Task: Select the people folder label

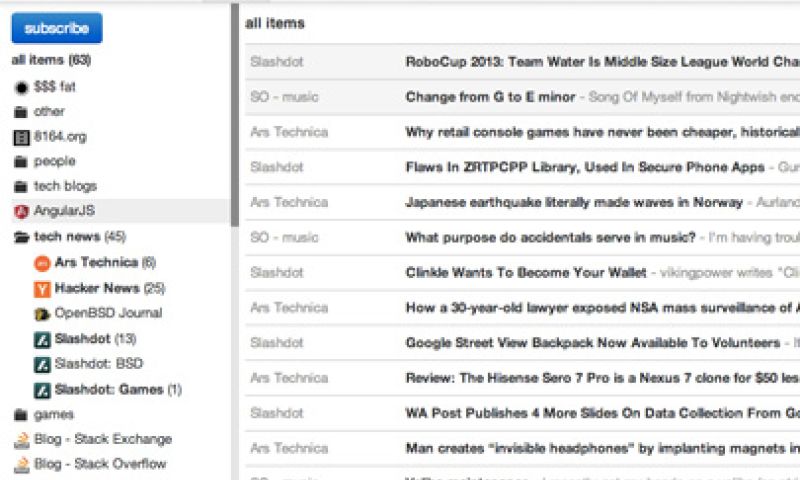Action: (55, 161)
